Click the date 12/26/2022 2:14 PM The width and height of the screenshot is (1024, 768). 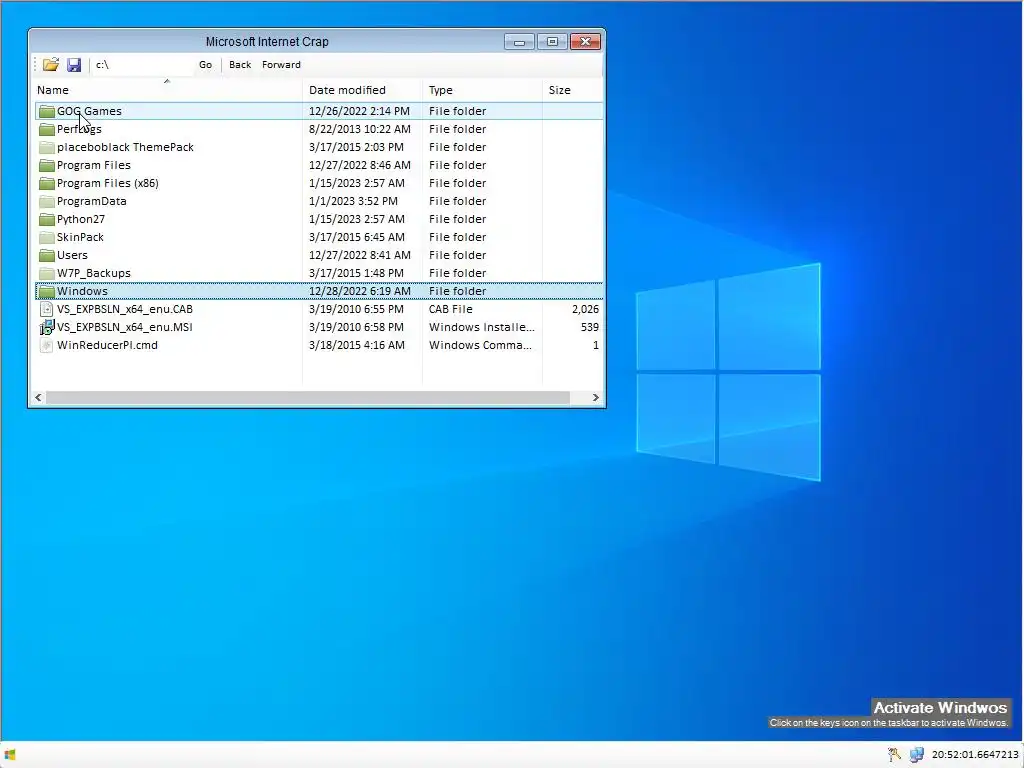359,111
